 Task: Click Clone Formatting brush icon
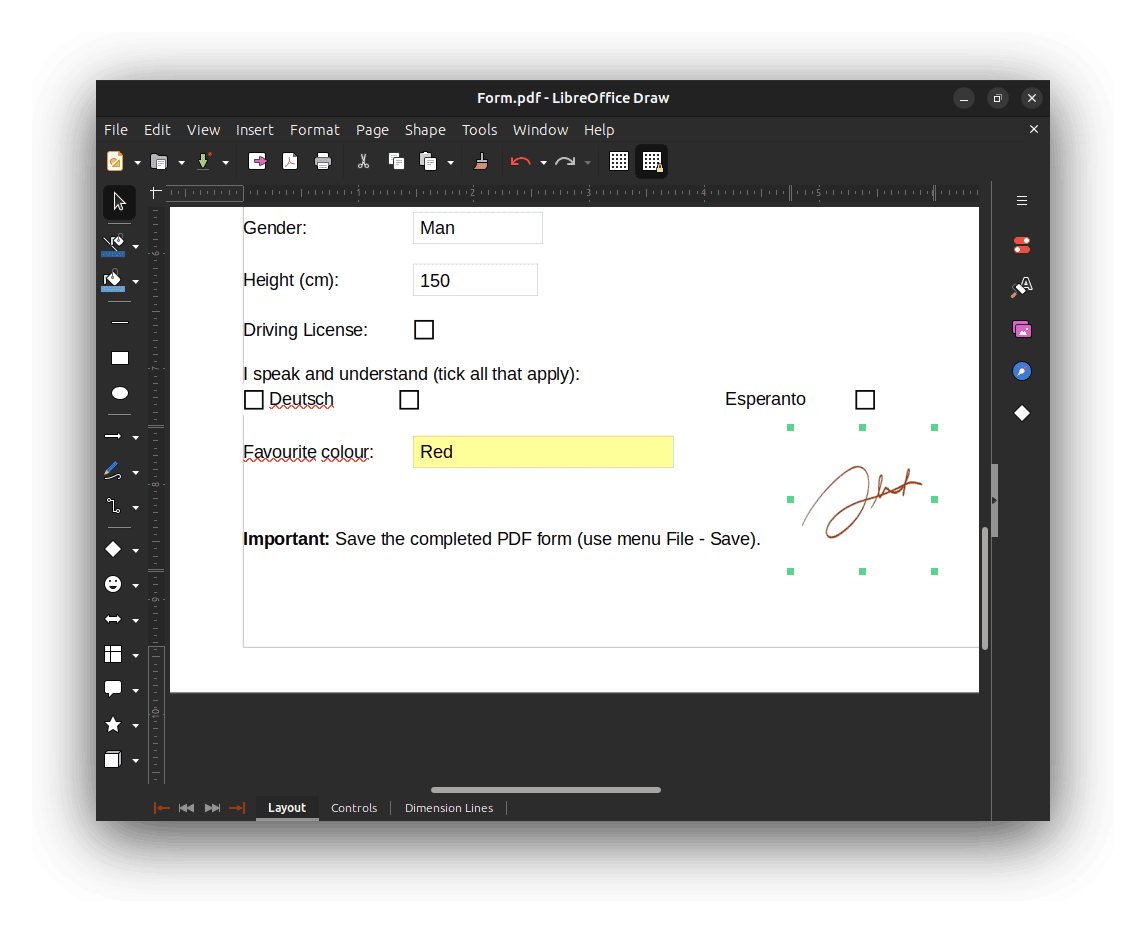click(x=481, y=161)
